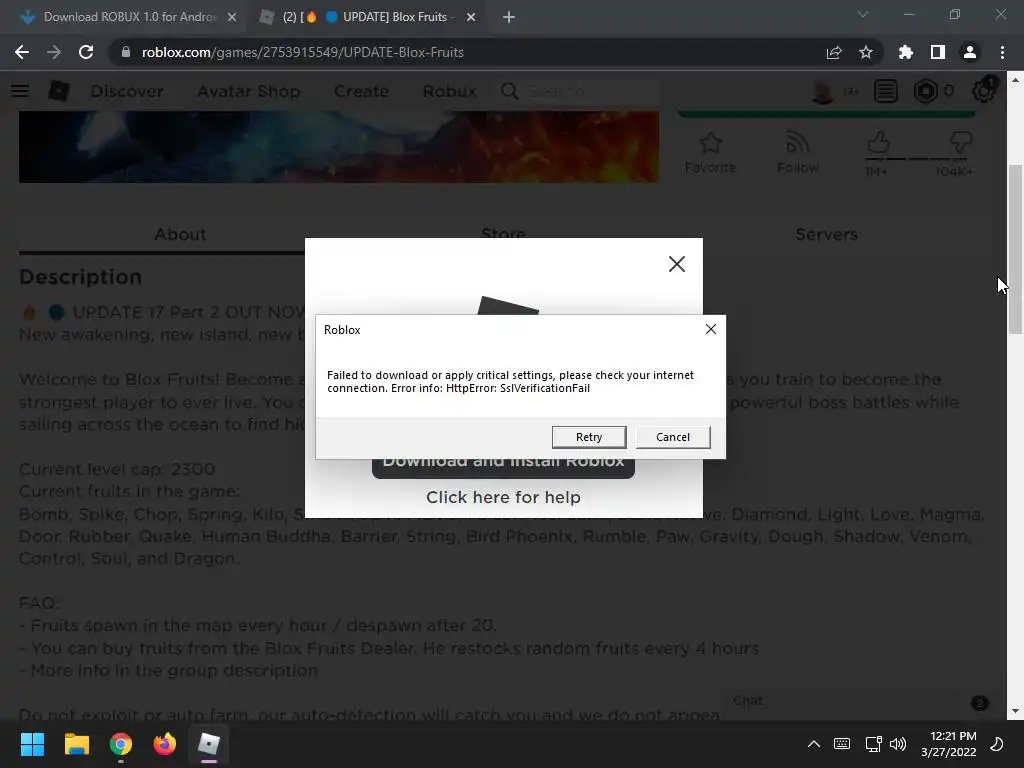This screenshot has width=1024, height=768.
Task: View site info via padlock icon
Action: tap(126, 52)
